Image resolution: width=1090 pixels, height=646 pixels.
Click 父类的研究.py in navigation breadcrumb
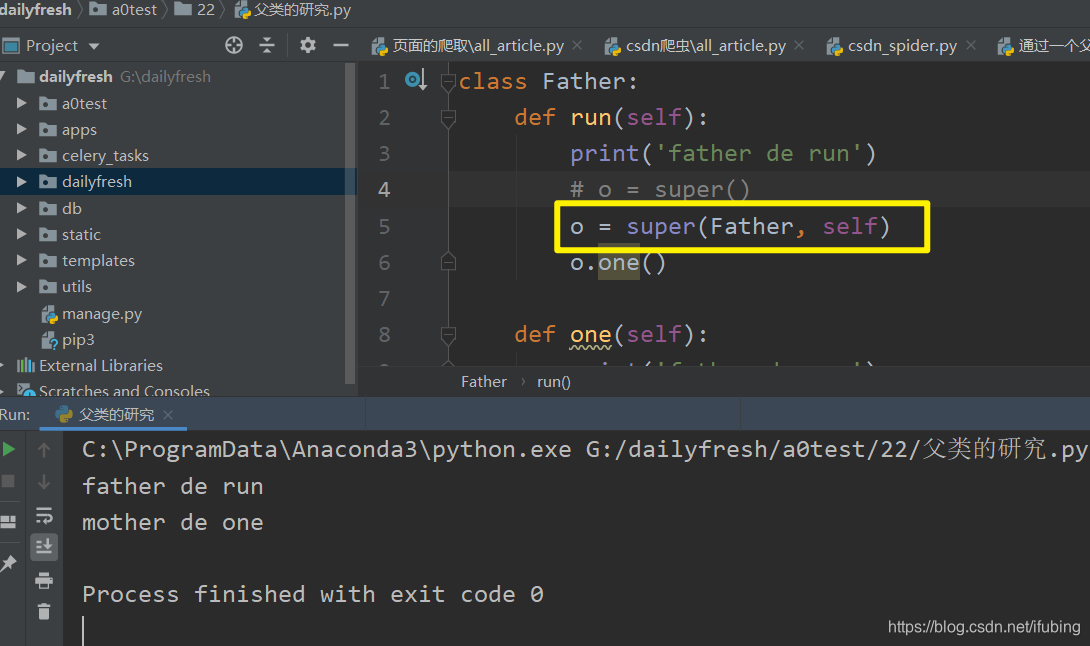pyautogui.click(x=293, y=10)
